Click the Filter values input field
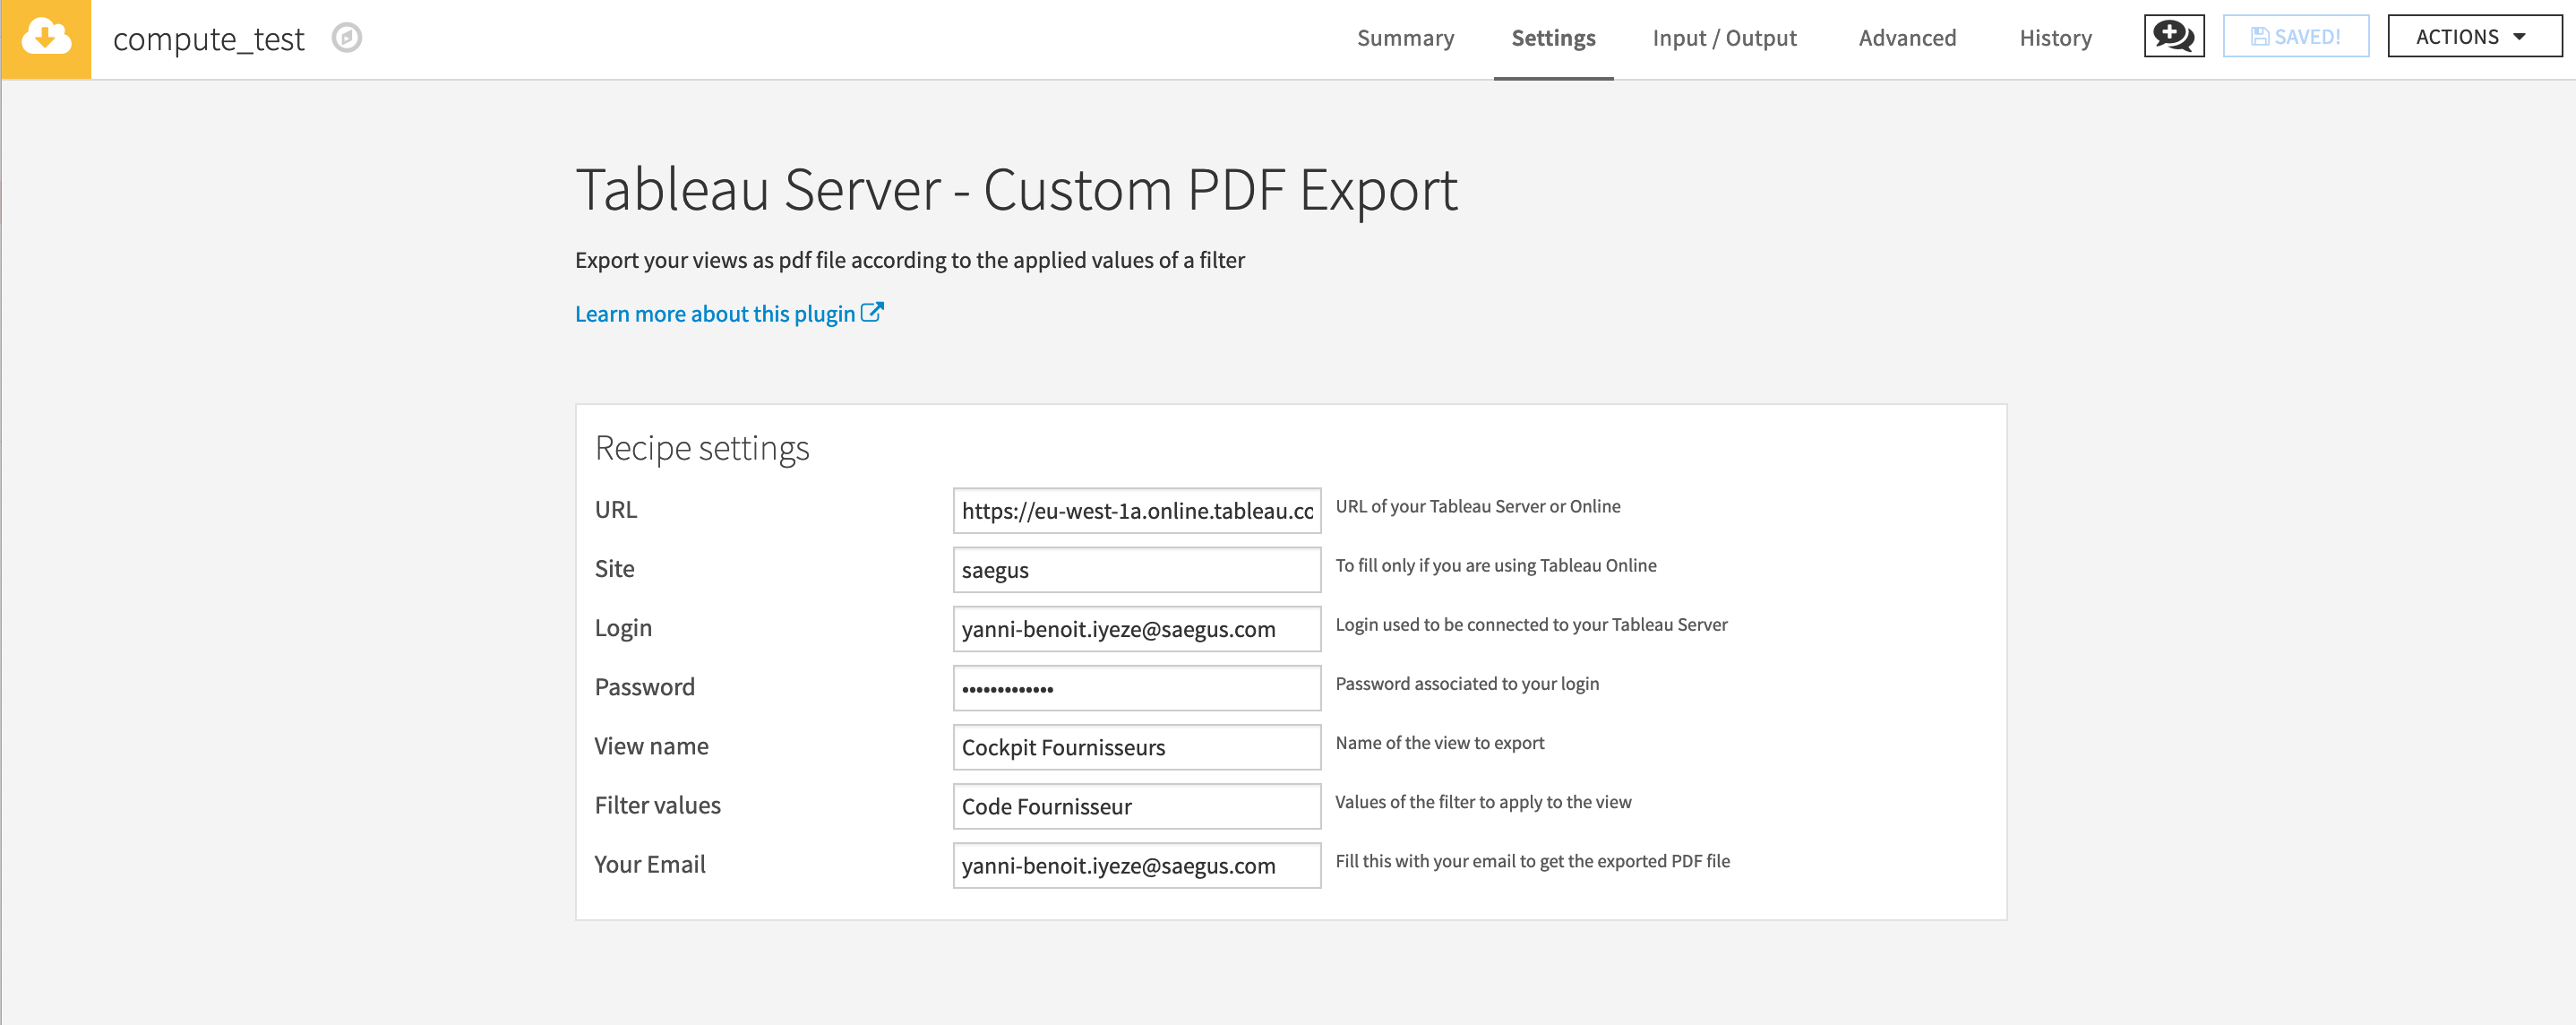 pos(1136,806)
